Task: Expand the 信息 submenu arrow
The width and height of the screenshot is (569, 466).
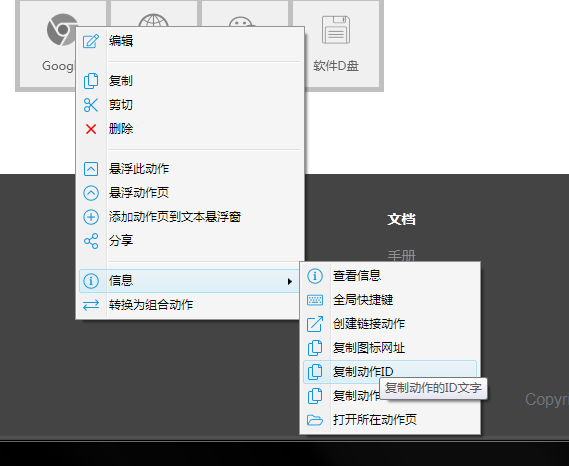Action: (290, 281)
